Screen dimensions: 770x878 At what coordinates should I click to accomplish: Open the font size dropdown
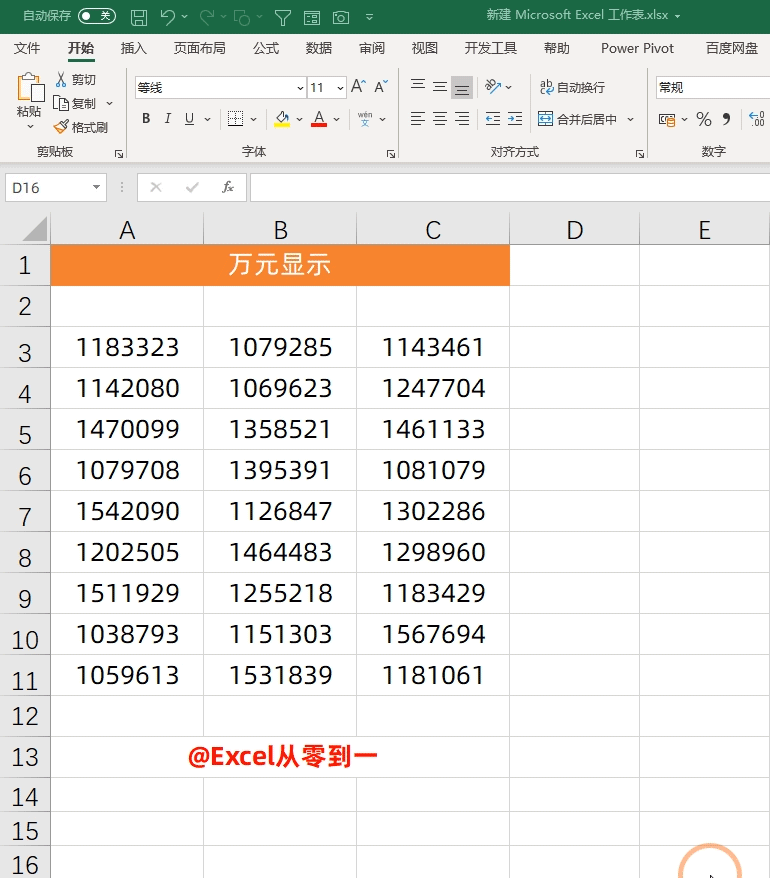(340, 88)
